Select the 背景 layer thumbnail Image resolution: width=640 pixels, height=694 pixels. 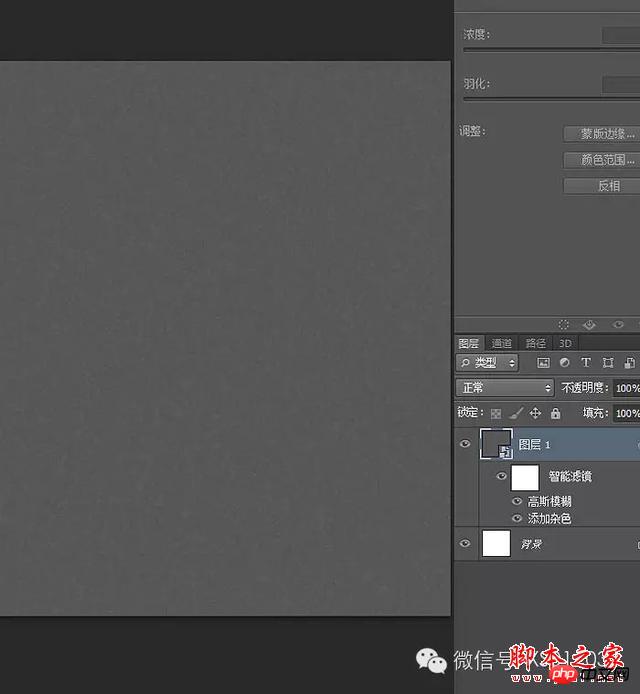click(x=496, y=543)
